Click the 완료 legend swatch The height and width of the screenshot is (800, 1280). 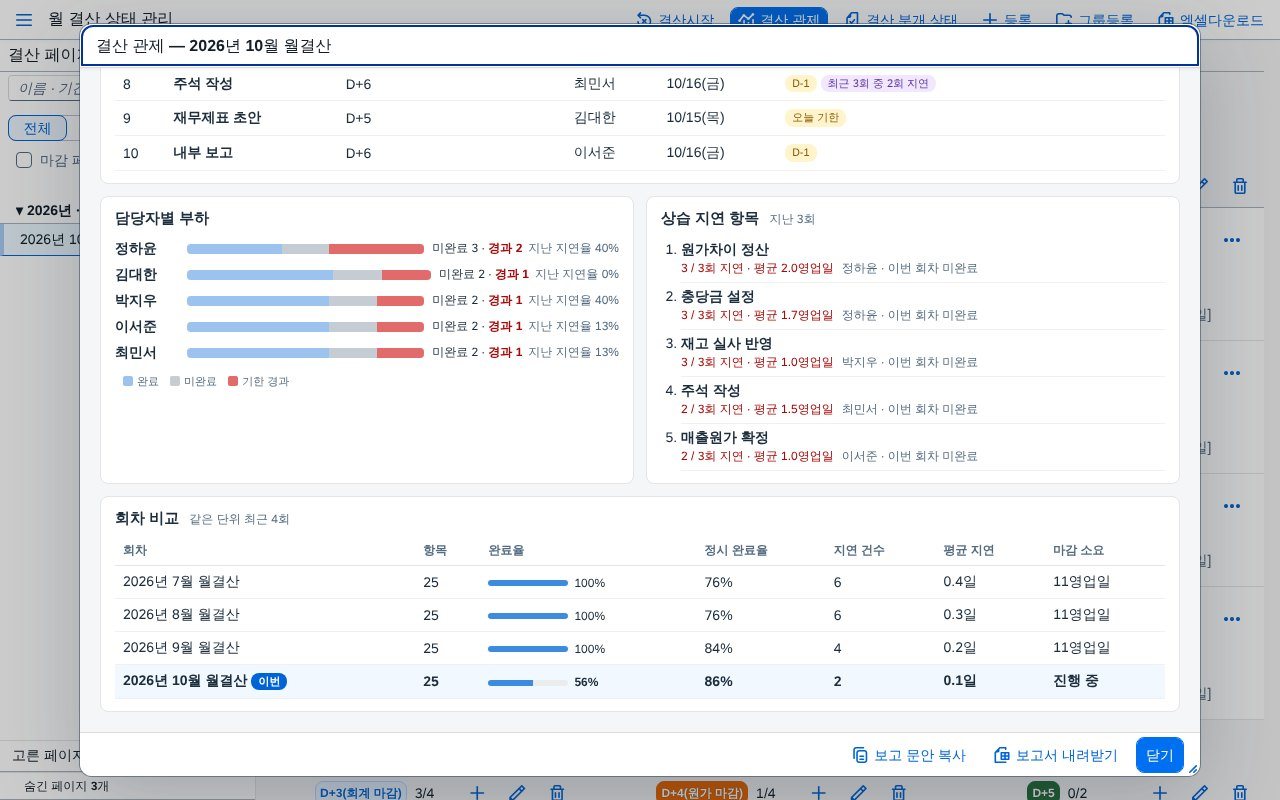tap(128, 381)
